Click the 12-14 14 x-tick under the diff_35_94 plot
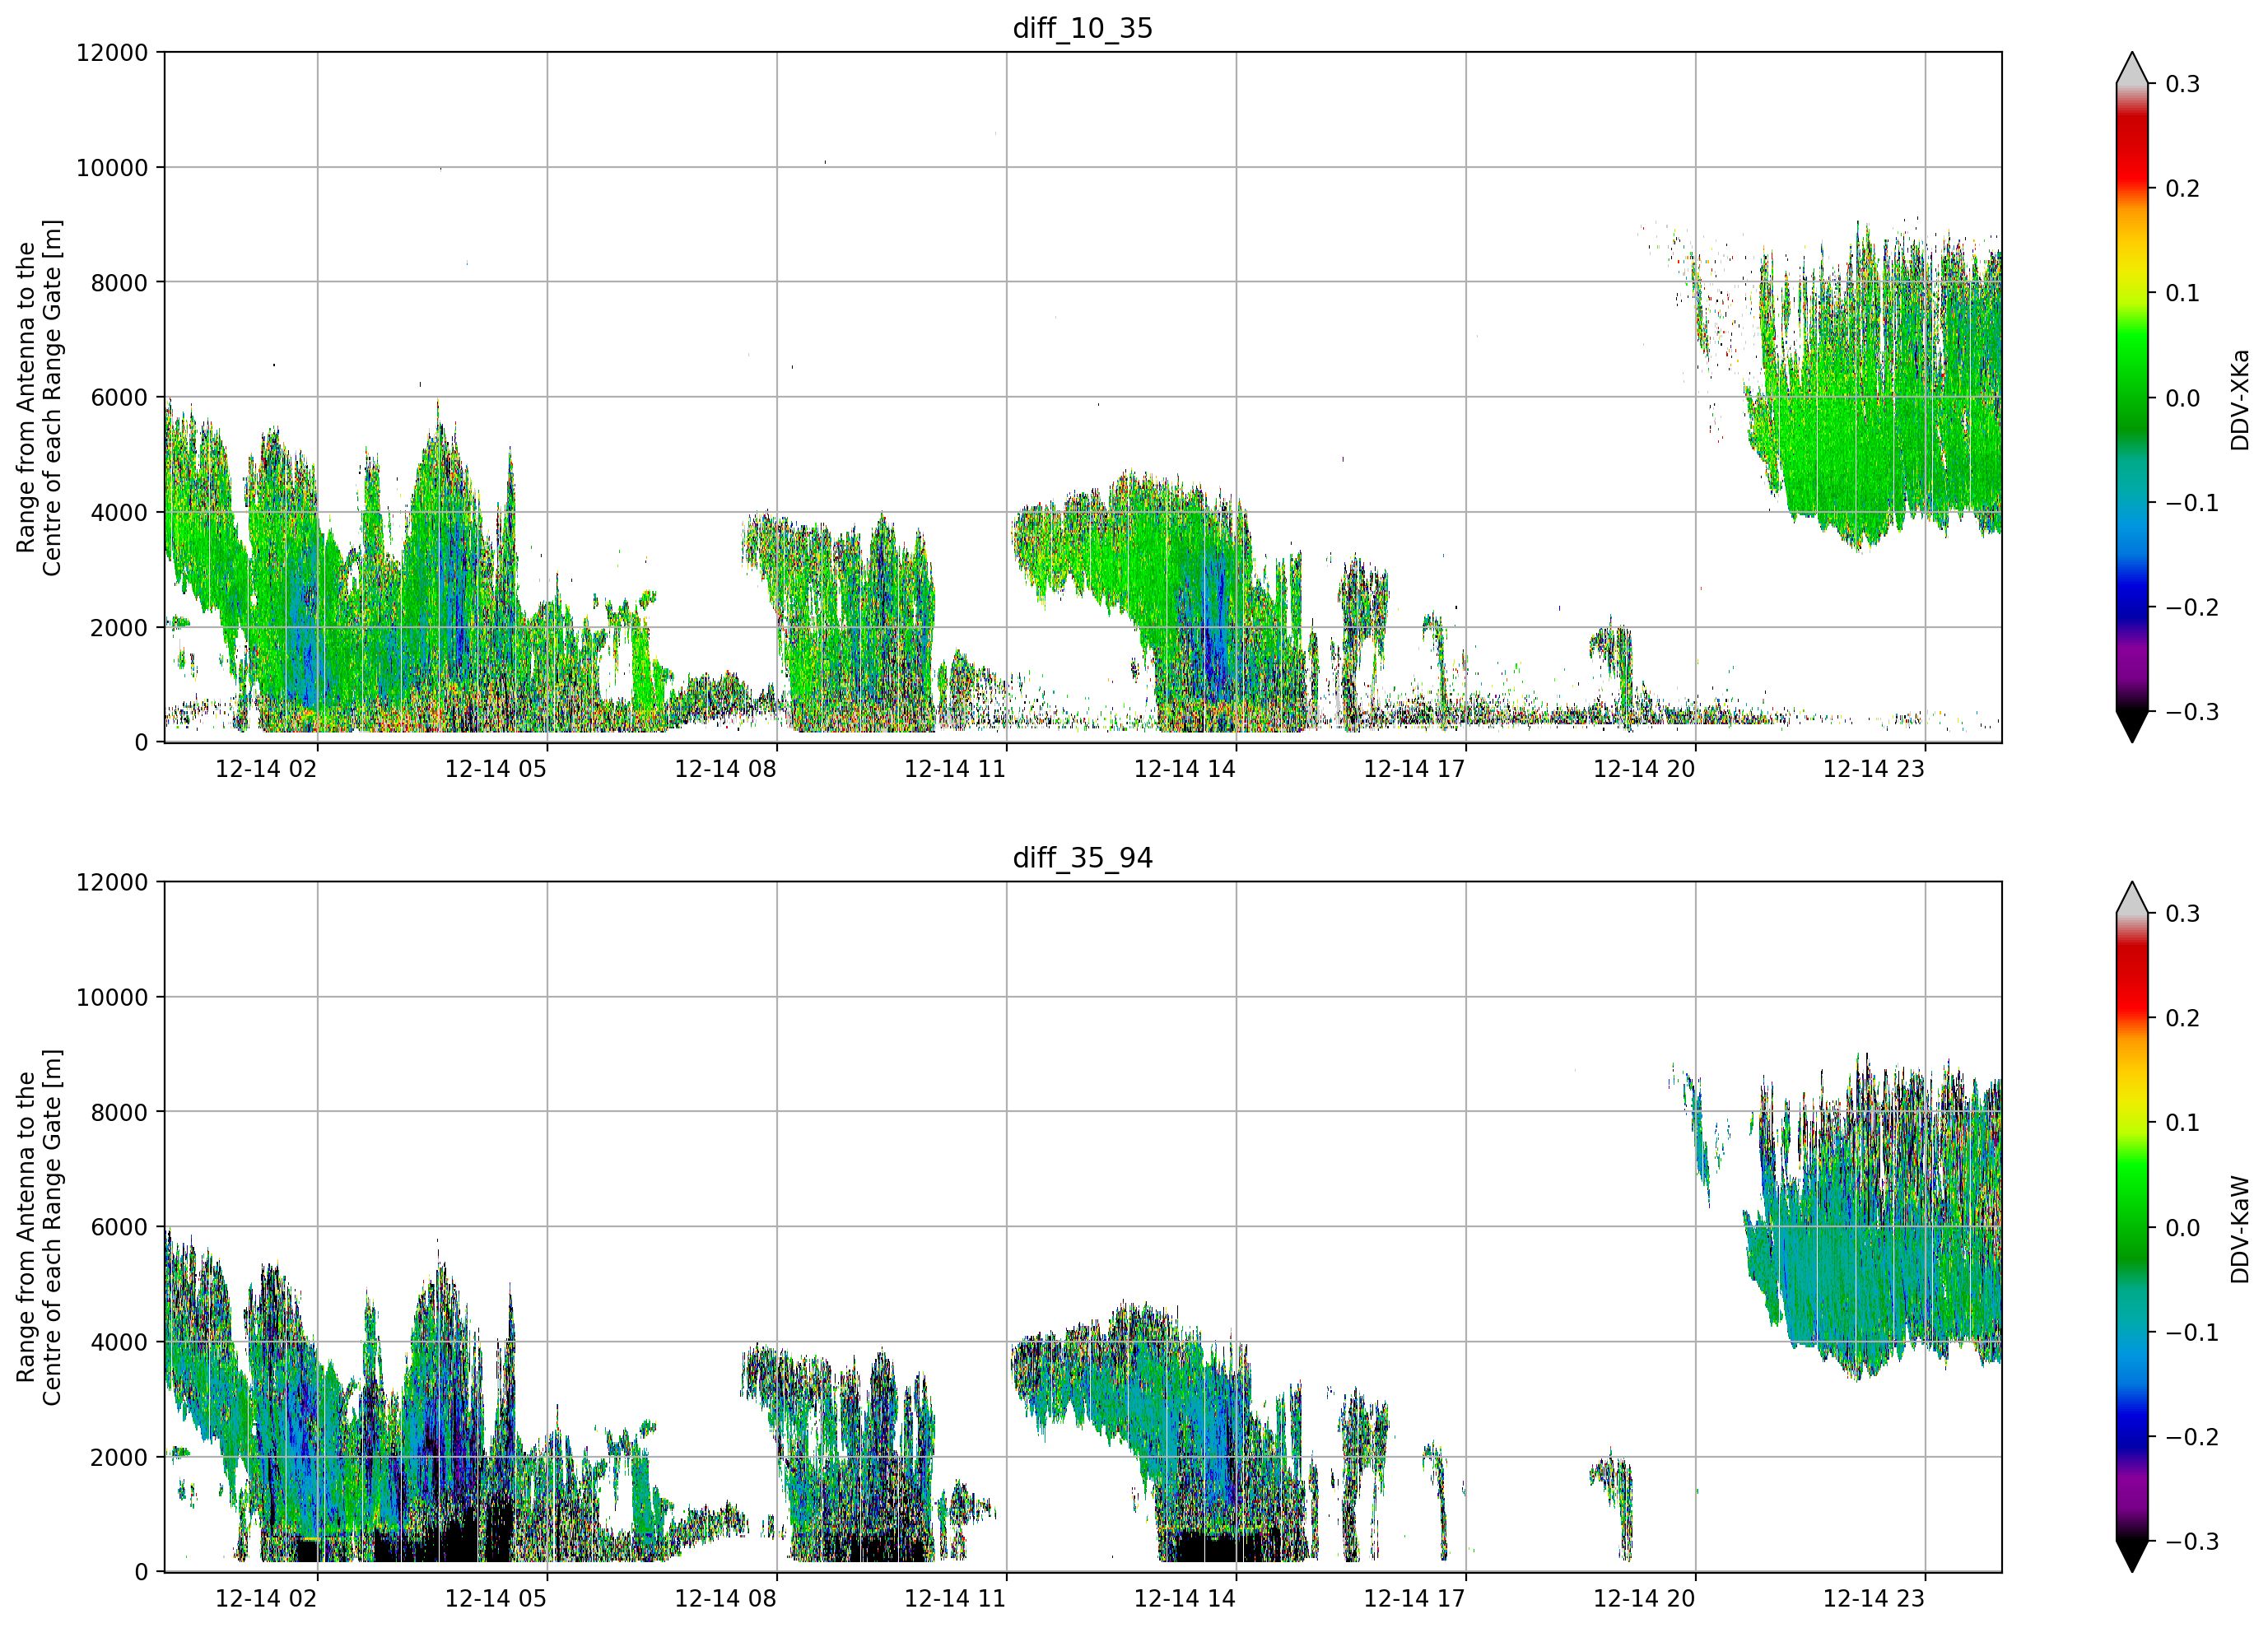2268x1628 pixels. [x=1185, y=1598]
